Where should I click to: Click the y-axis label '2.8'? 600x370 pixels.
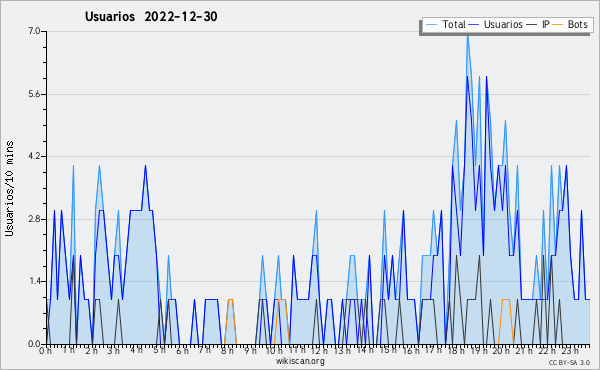click(34, 219)
